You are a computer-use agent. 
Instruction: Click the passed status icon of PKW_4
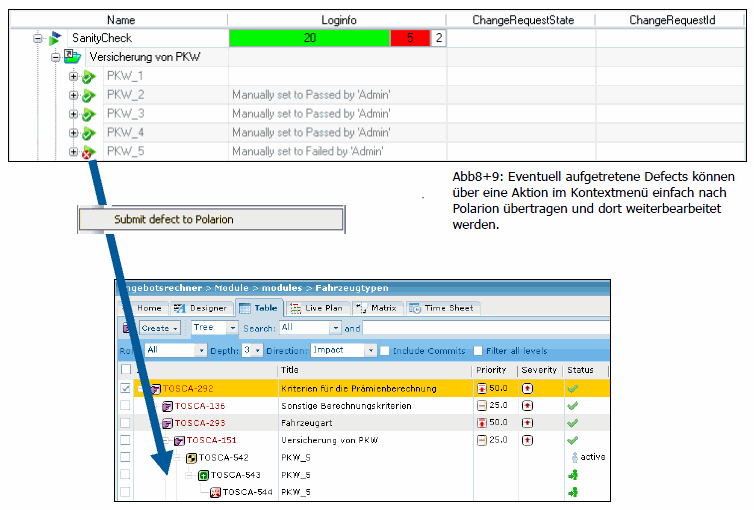click(88, 133)
